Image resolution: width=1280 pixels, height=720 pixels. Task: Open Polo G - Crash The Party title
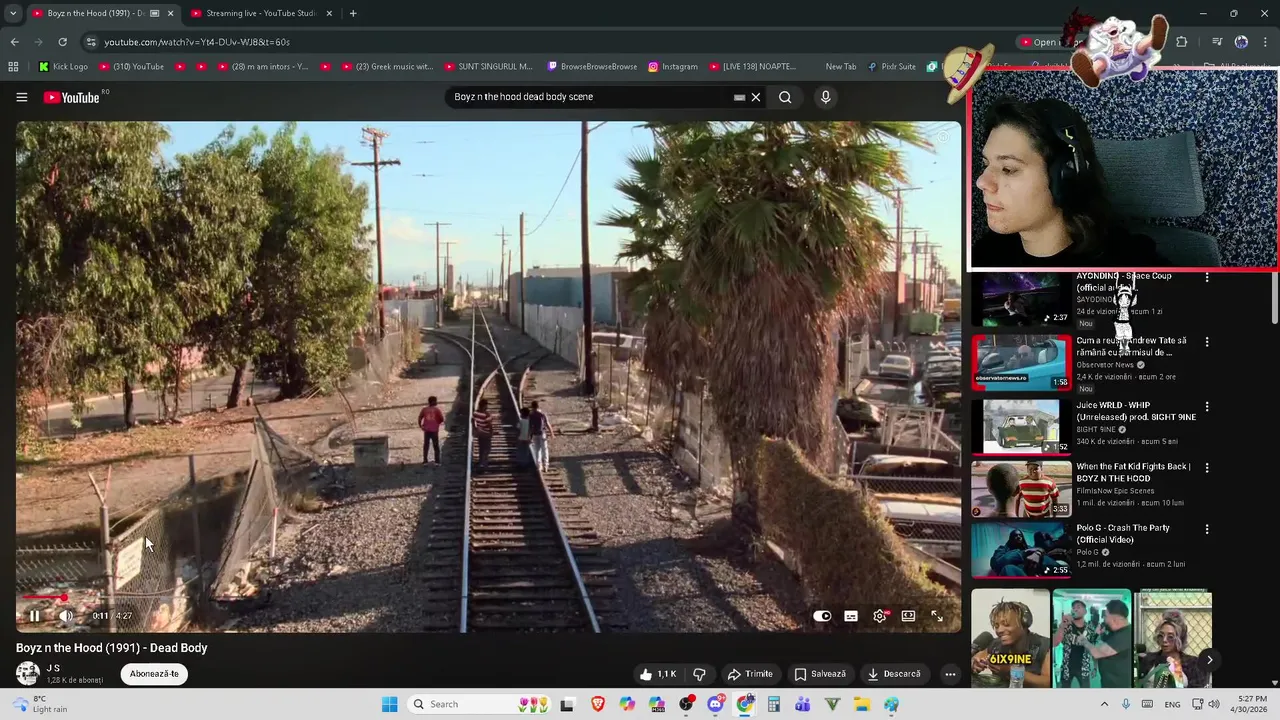[x=1123, y=534]
